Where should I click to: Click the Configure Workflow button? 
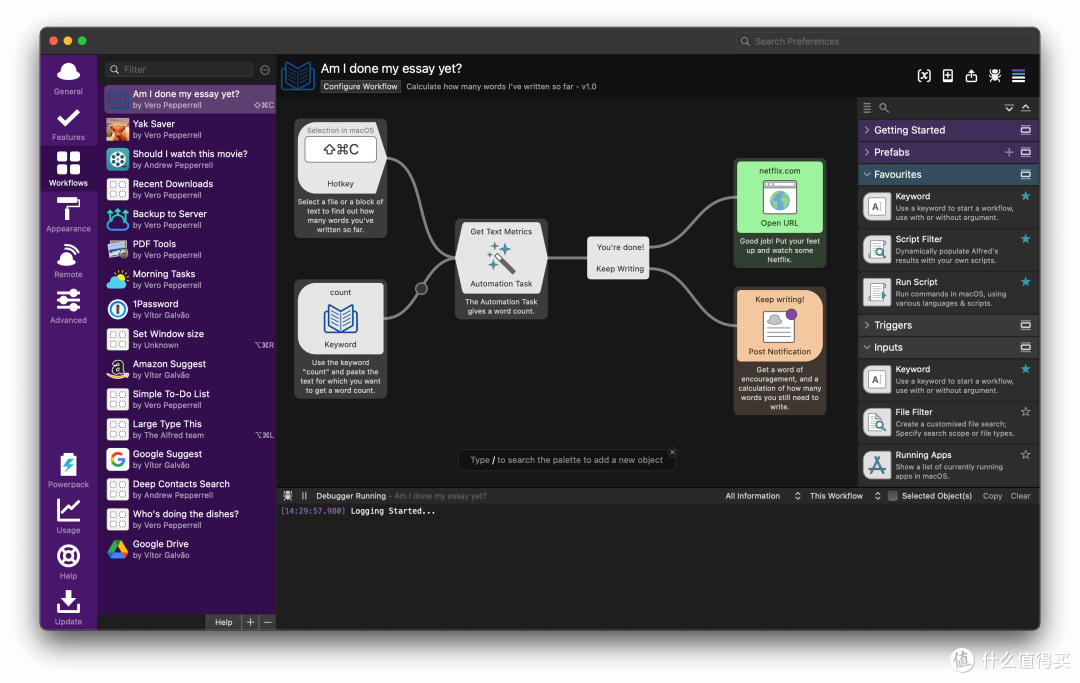[x=360, y=87]
